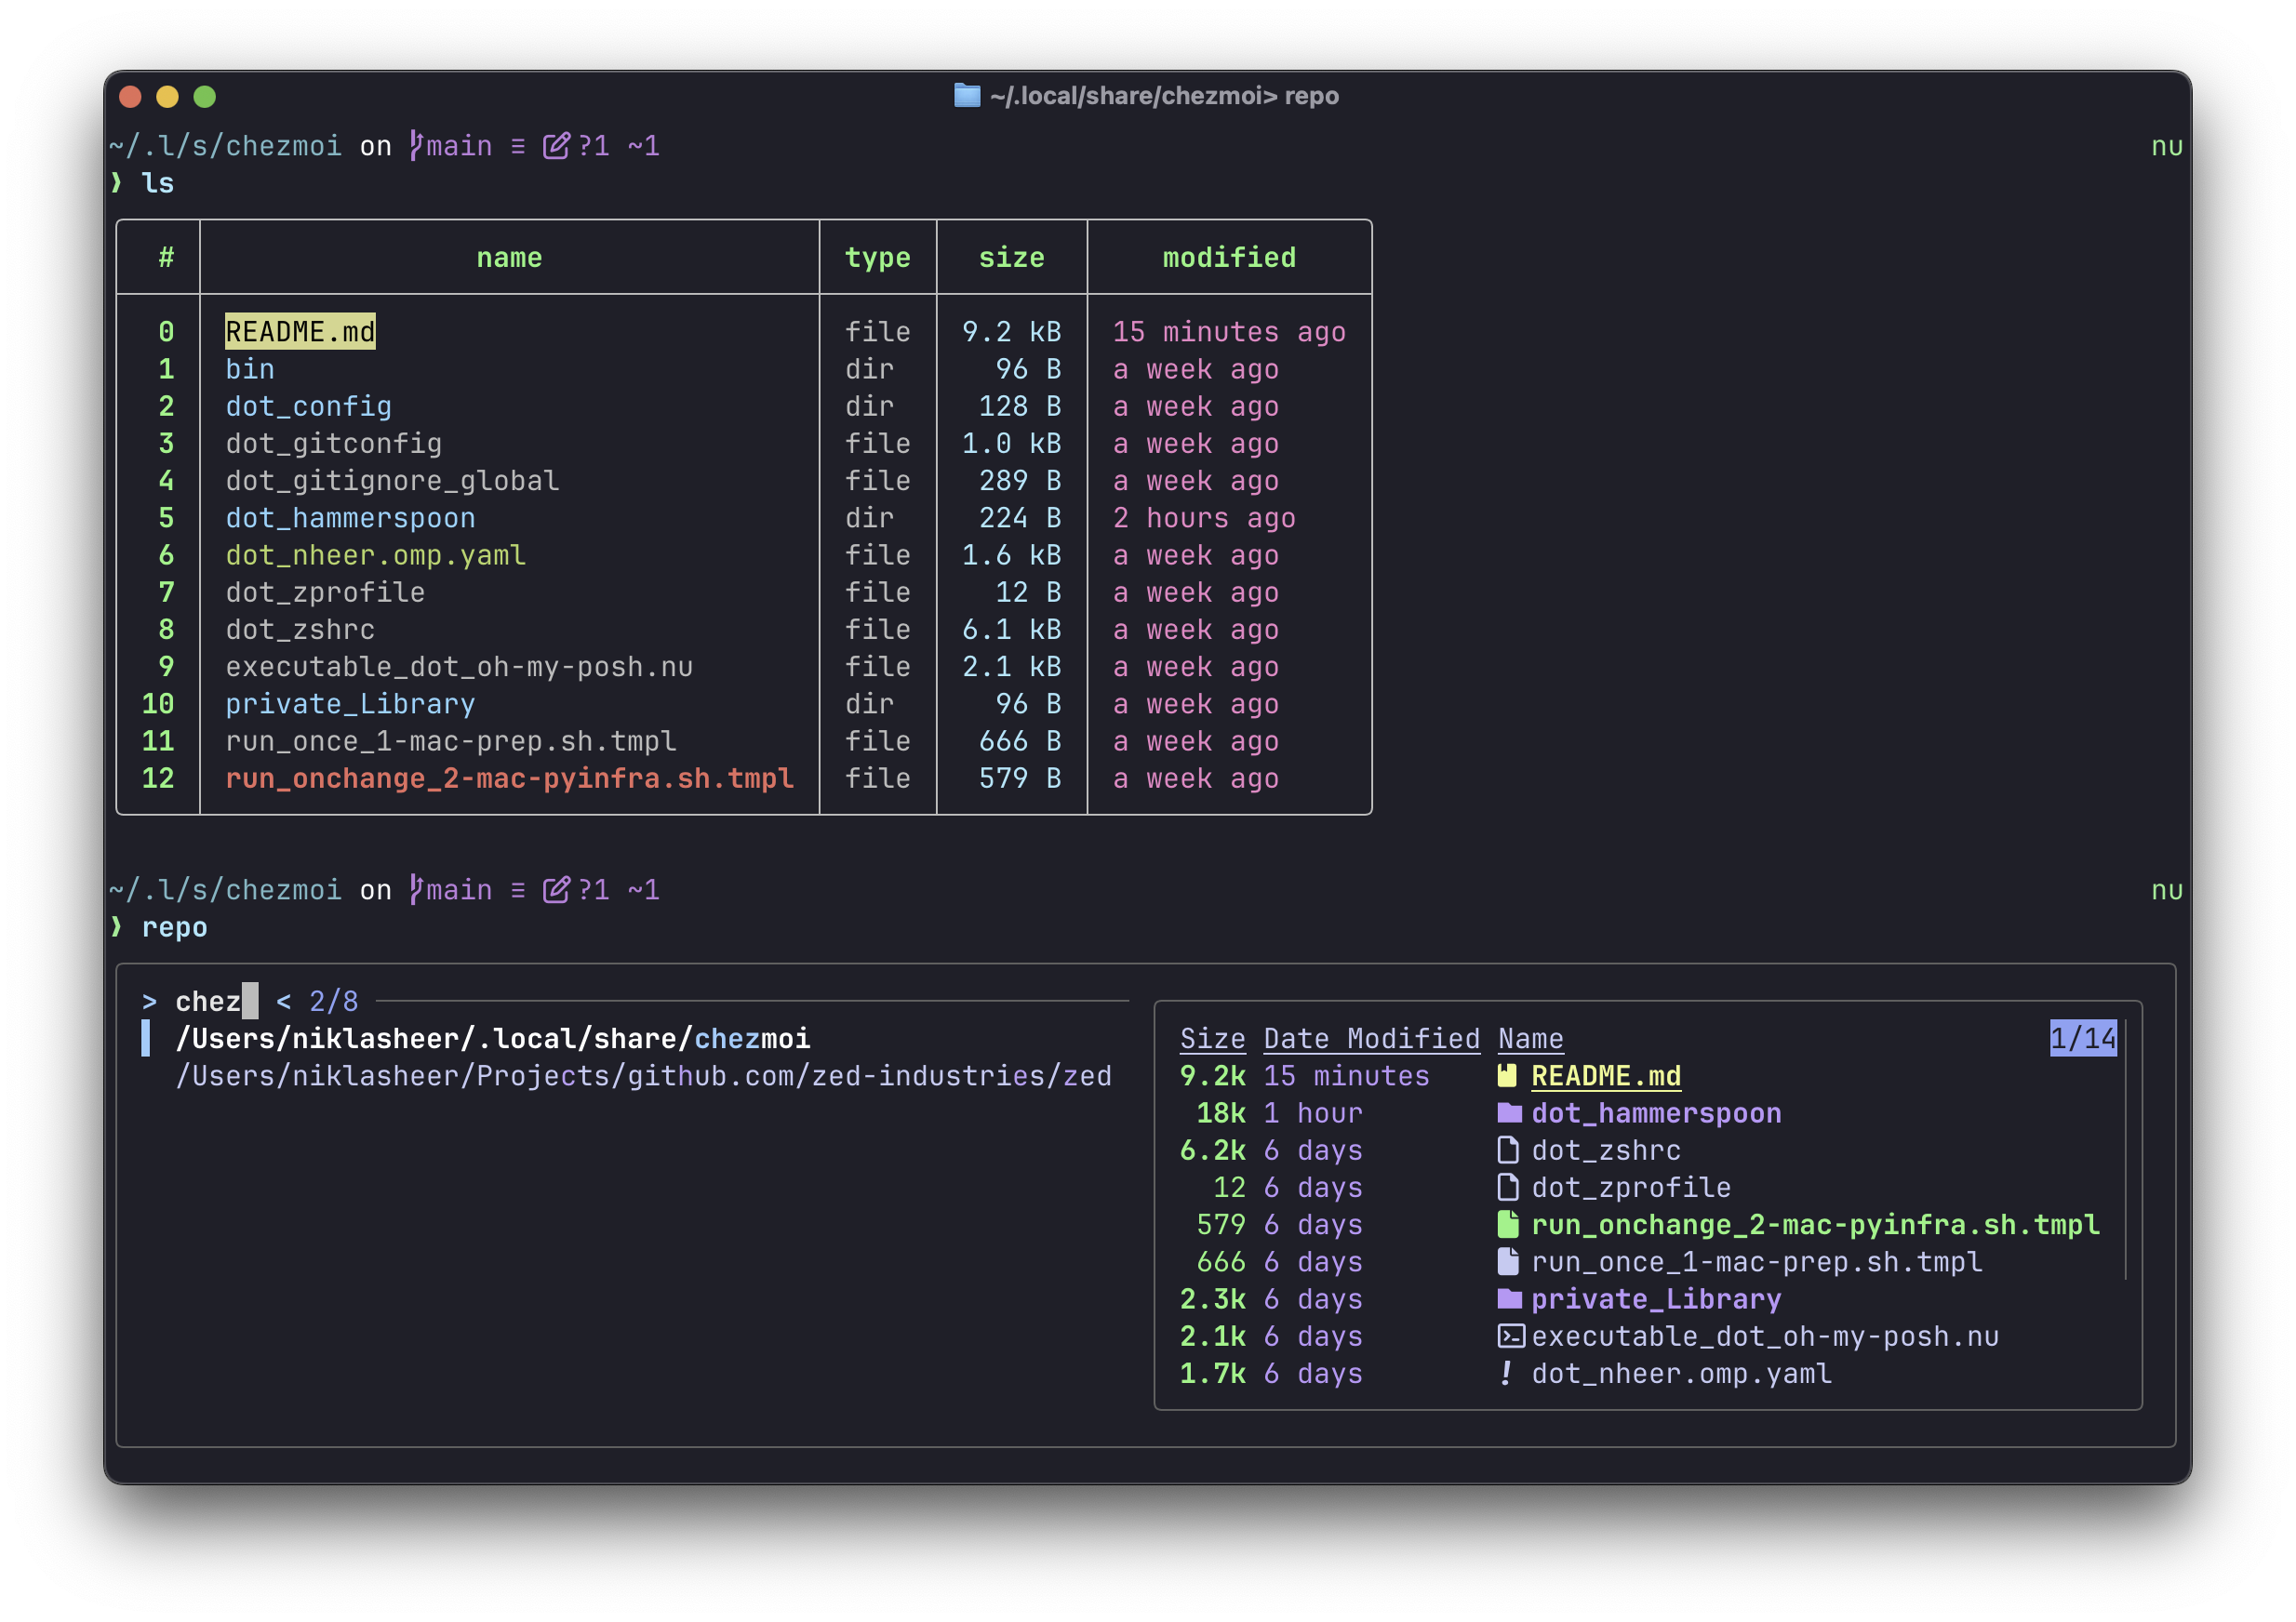Click the '~/.l/s/chezmoi' path in second prompt
Viewport: 2296px width, 1622px height.
(225, 890)
